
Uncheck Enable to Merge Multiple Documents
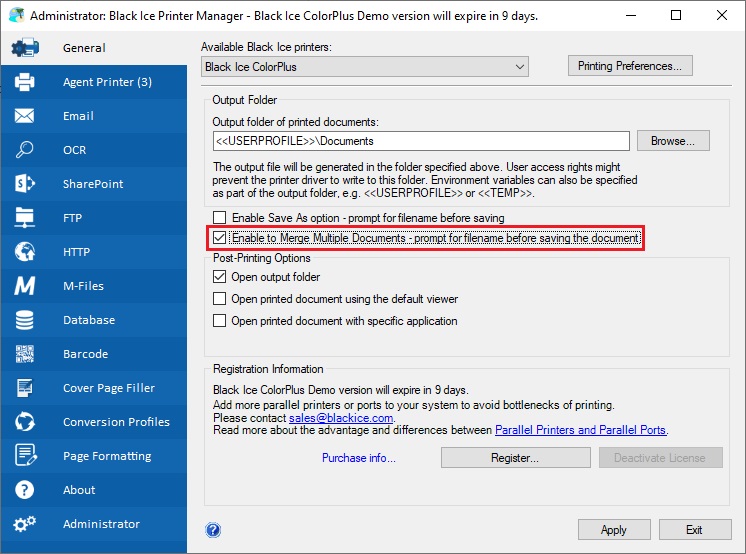tap(219, 237)
